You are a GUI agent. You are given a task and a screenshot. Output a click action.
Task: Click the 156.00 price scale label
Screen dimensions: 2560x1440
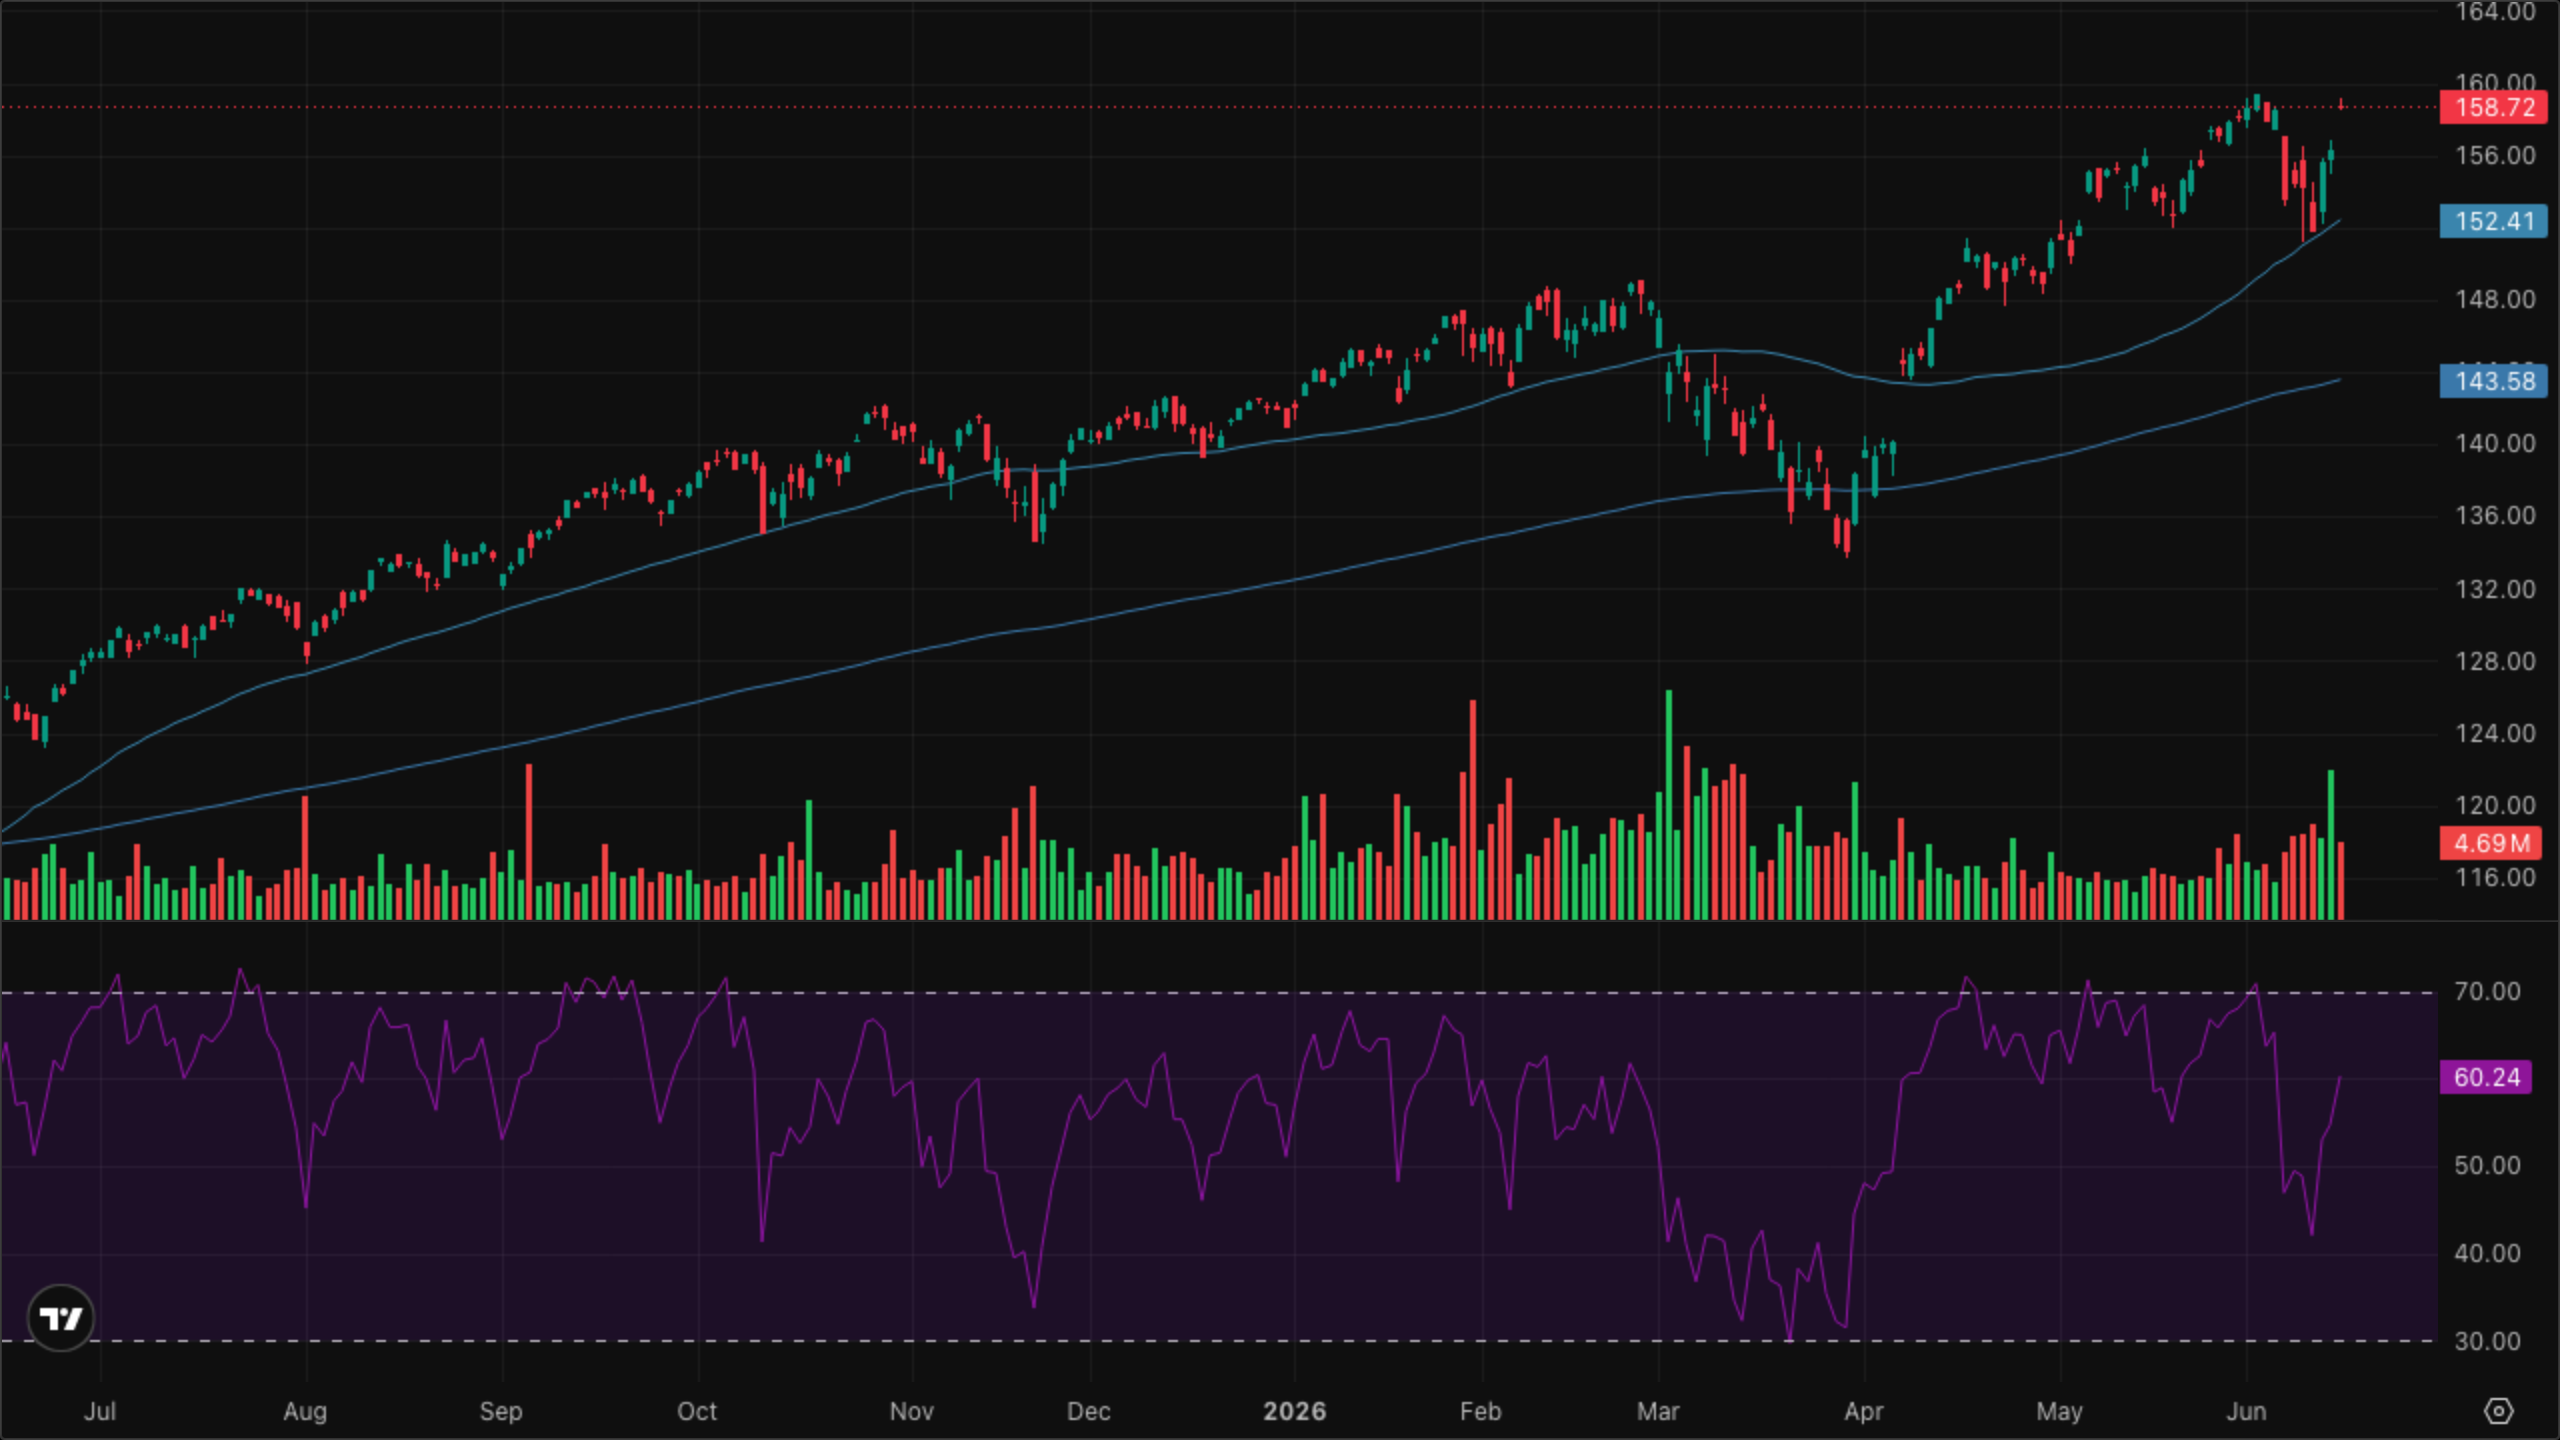[2495, 155]
